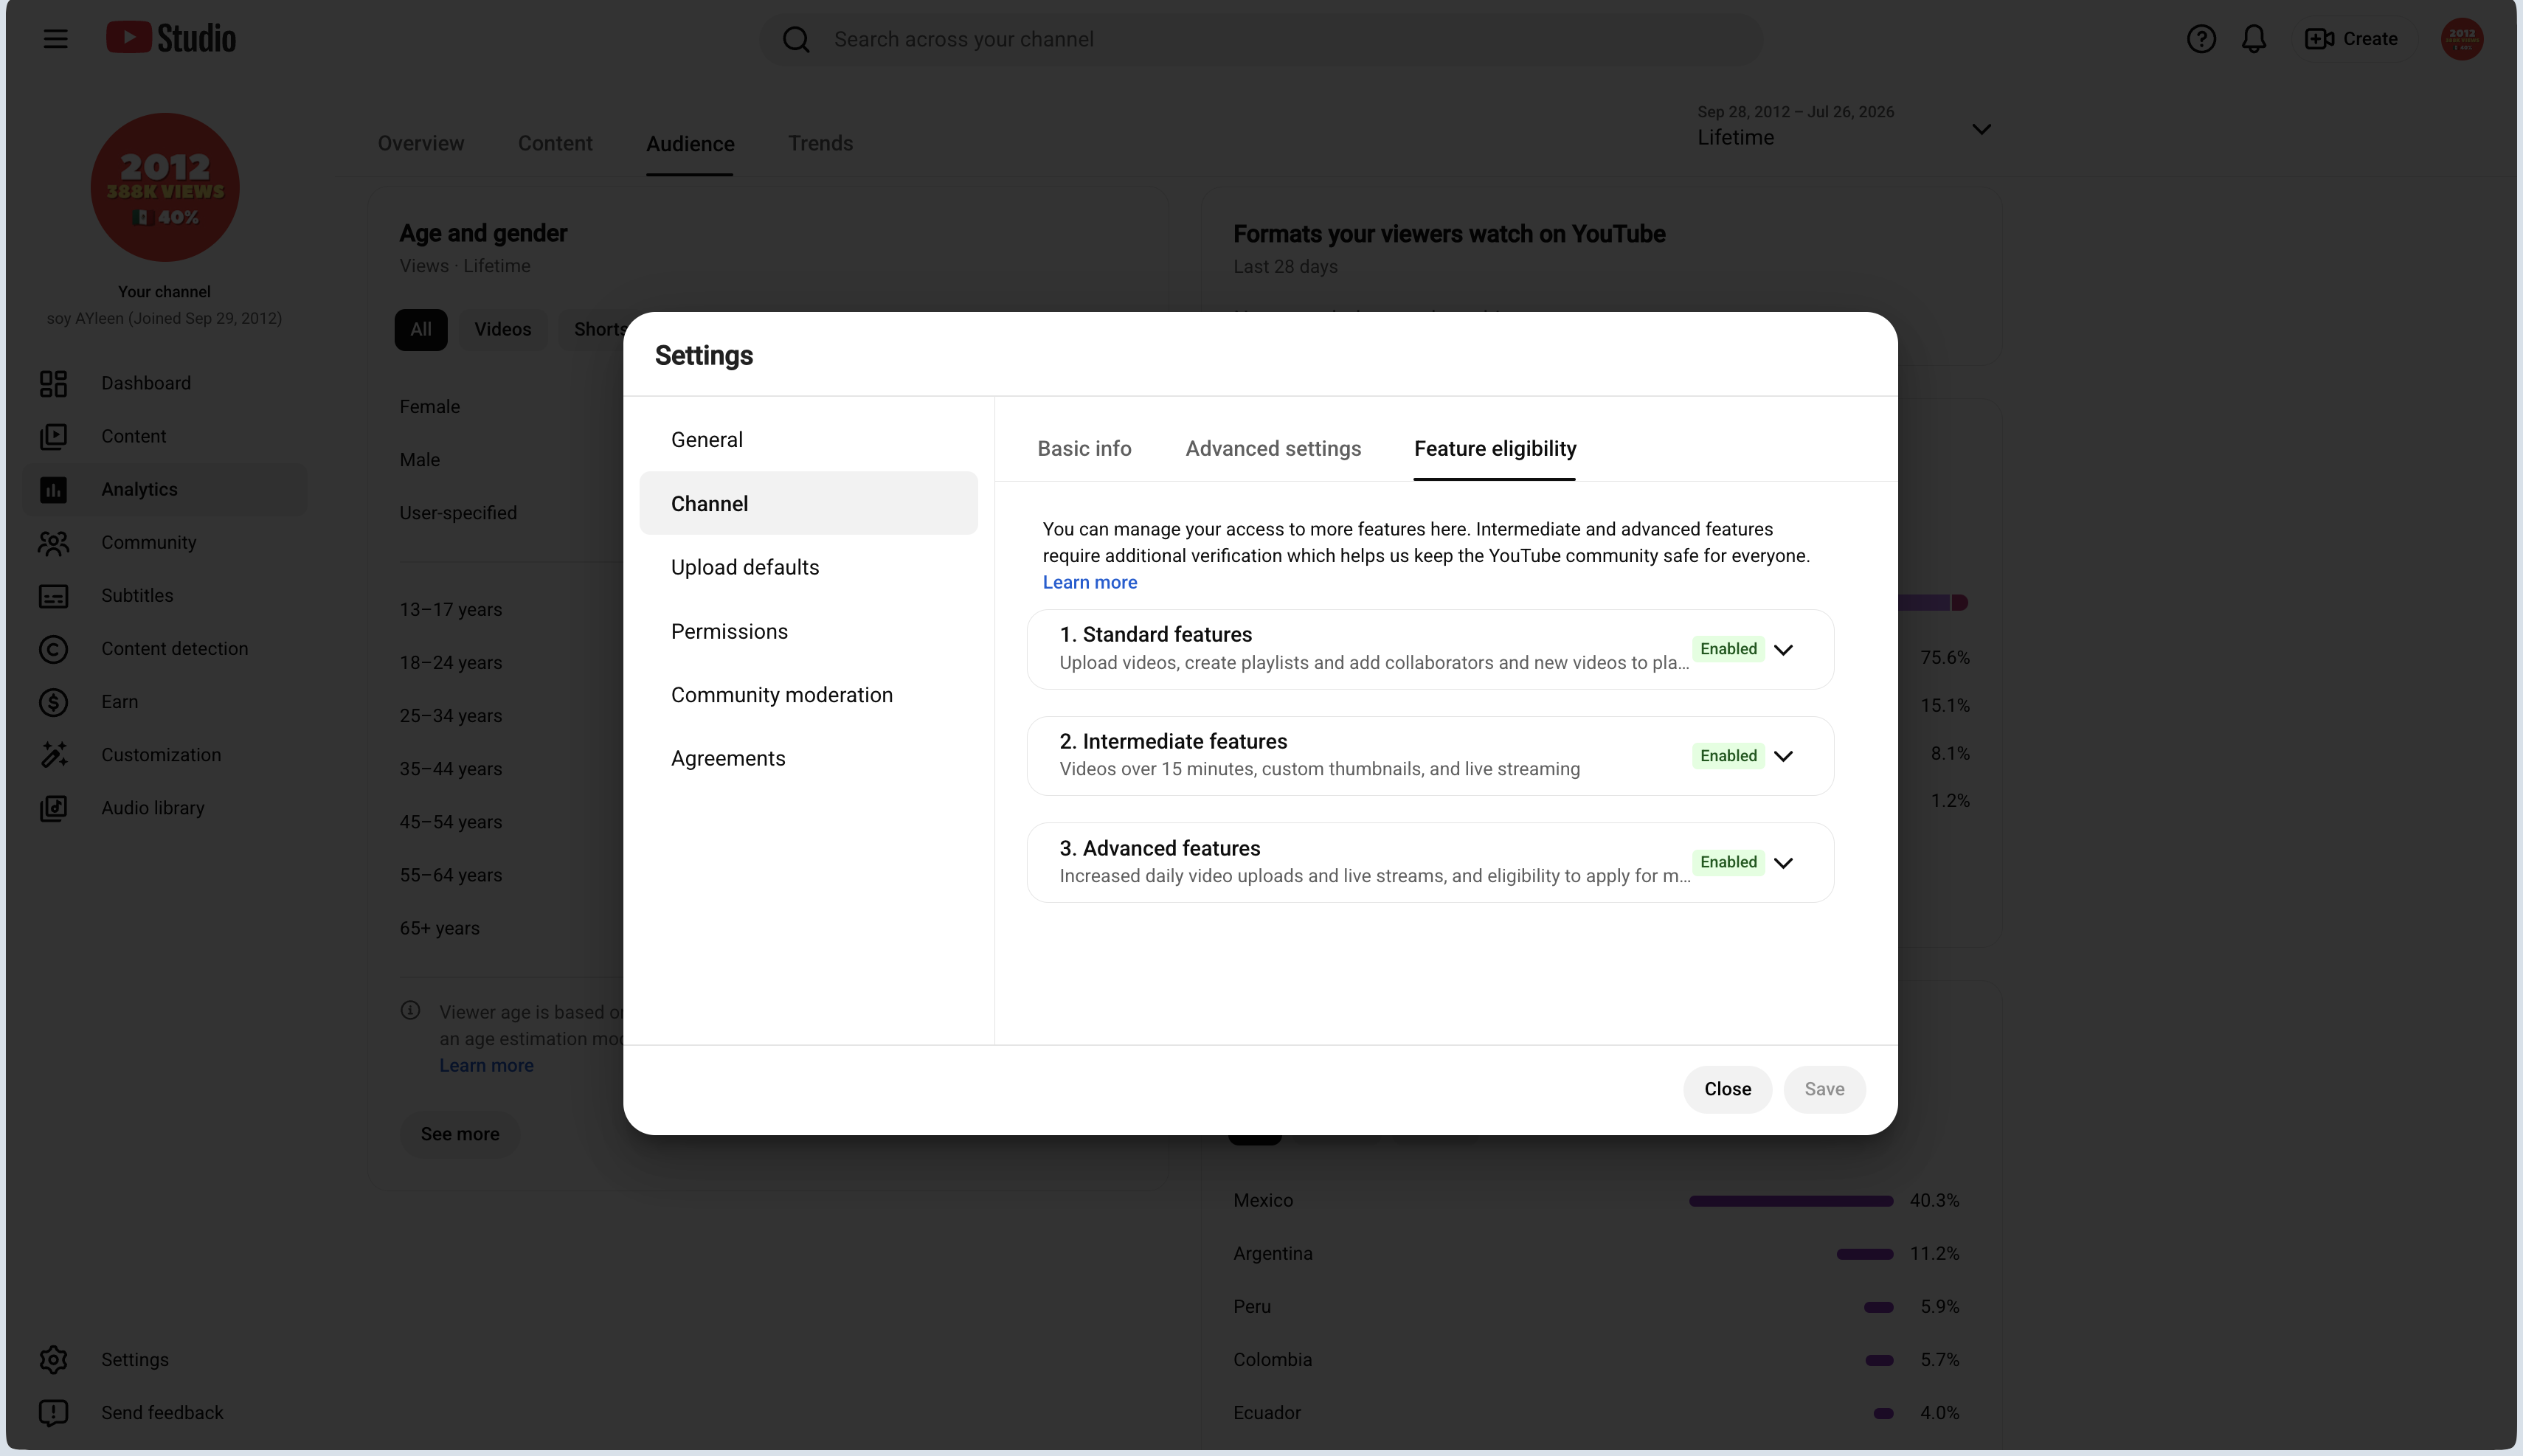Open Learn more link in Feature eligibility
This screenshot has height=1456, width=2523.
[1089, 582]
